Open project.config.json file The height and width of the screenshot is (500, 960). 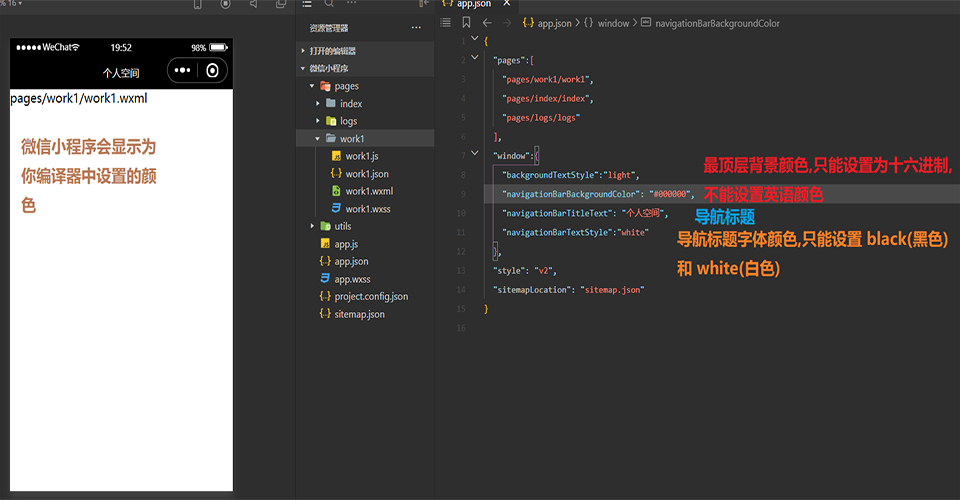[x=364, y=296]
